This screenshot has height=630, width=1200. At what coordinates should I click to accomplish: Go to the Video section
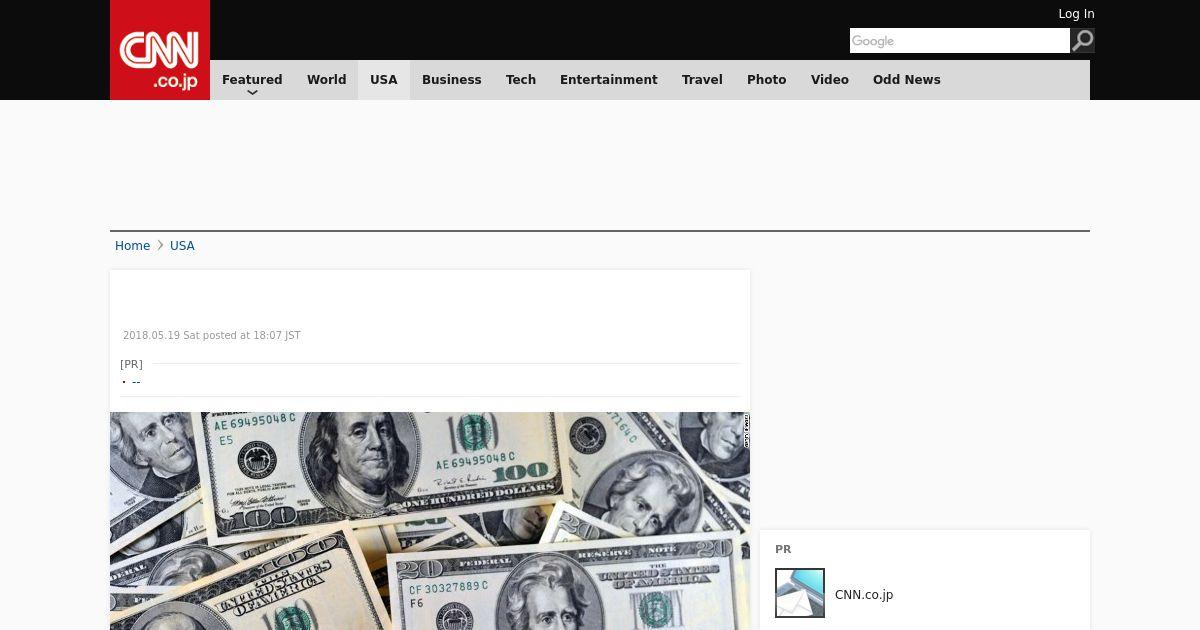point(830,80)
